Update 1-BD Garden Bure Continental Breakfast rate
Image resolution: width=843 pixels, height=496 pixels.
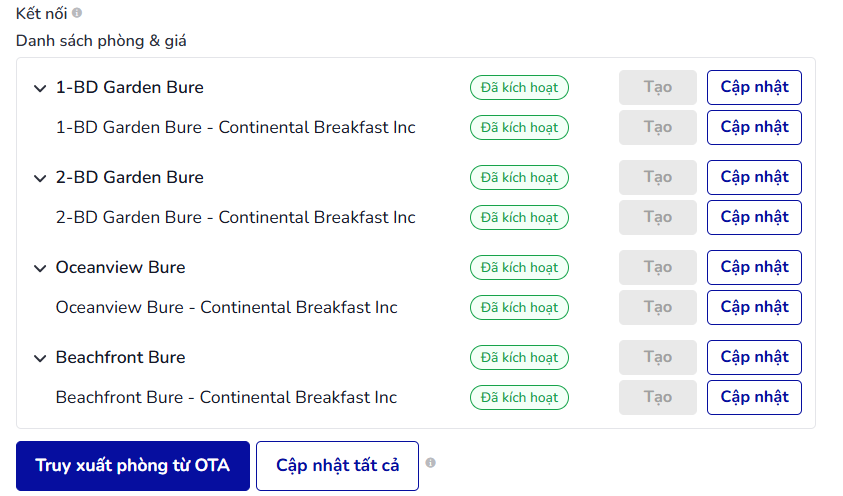coord(754,127)
